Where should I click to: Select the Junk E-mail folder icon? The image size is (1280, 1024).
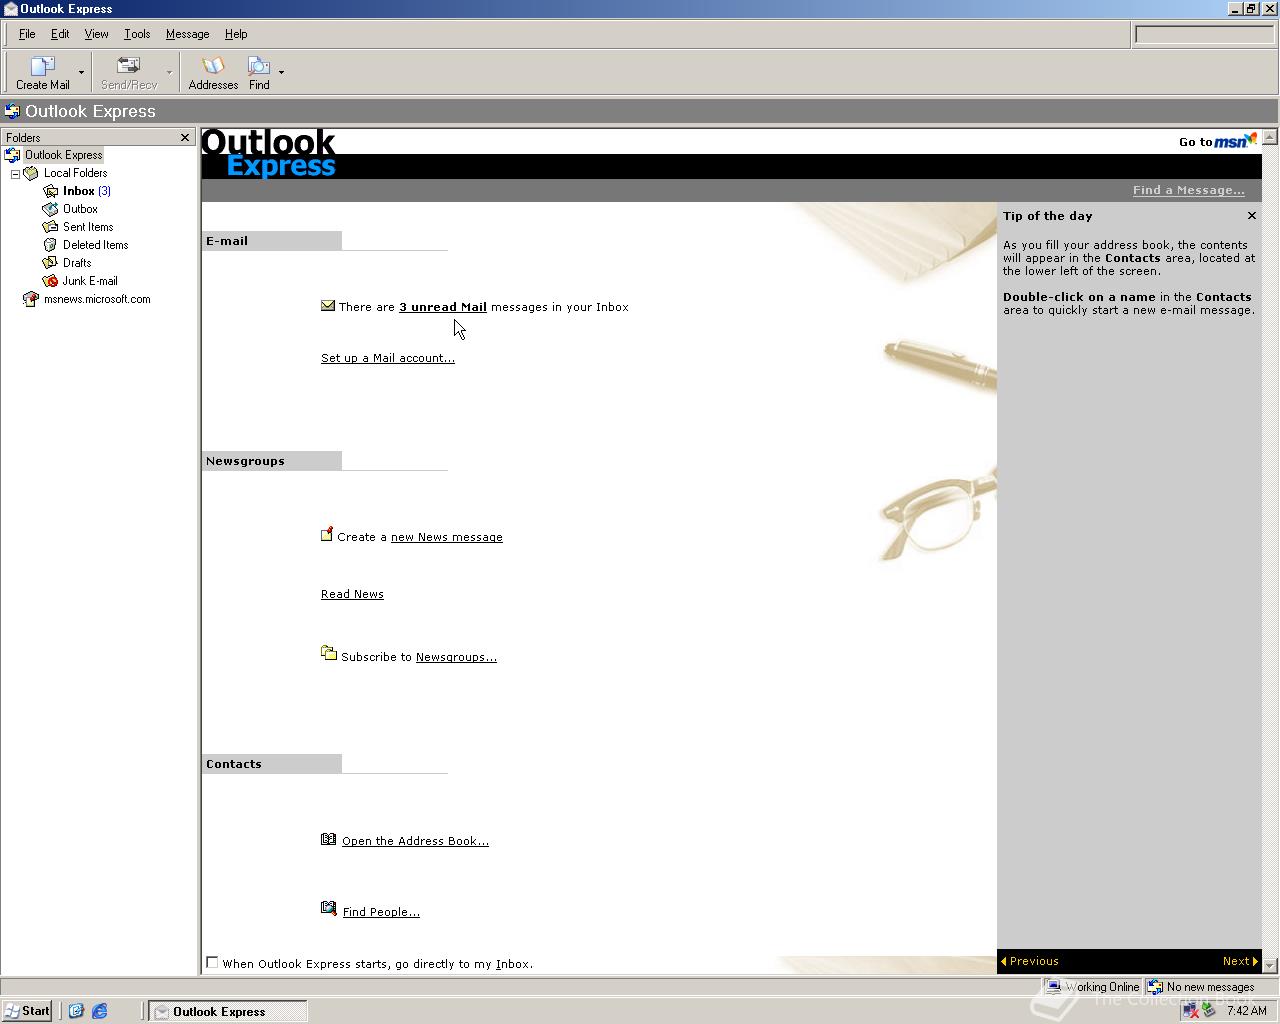51,281
